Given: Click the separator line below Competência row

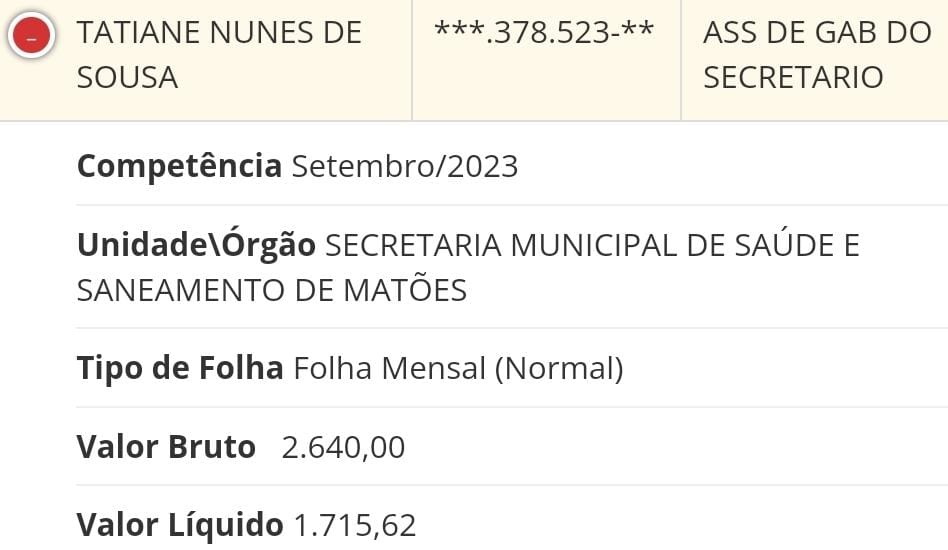Looking at the screenshot, I should point(511,205).
